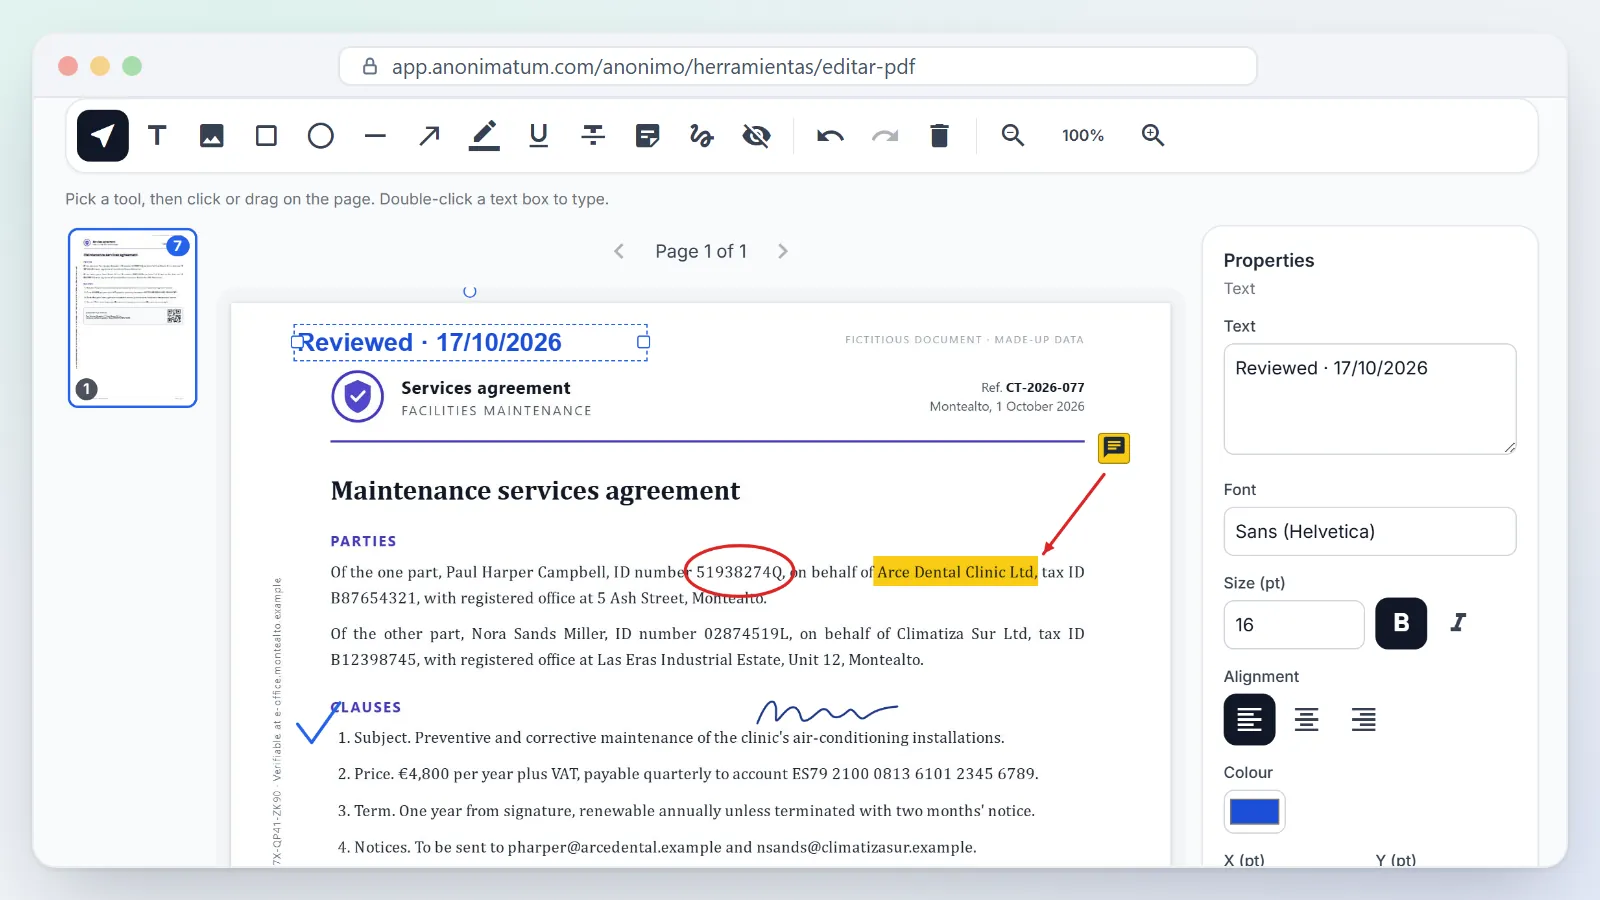
Task: Select the Arrow tool
Action: [x=430, y=136]
